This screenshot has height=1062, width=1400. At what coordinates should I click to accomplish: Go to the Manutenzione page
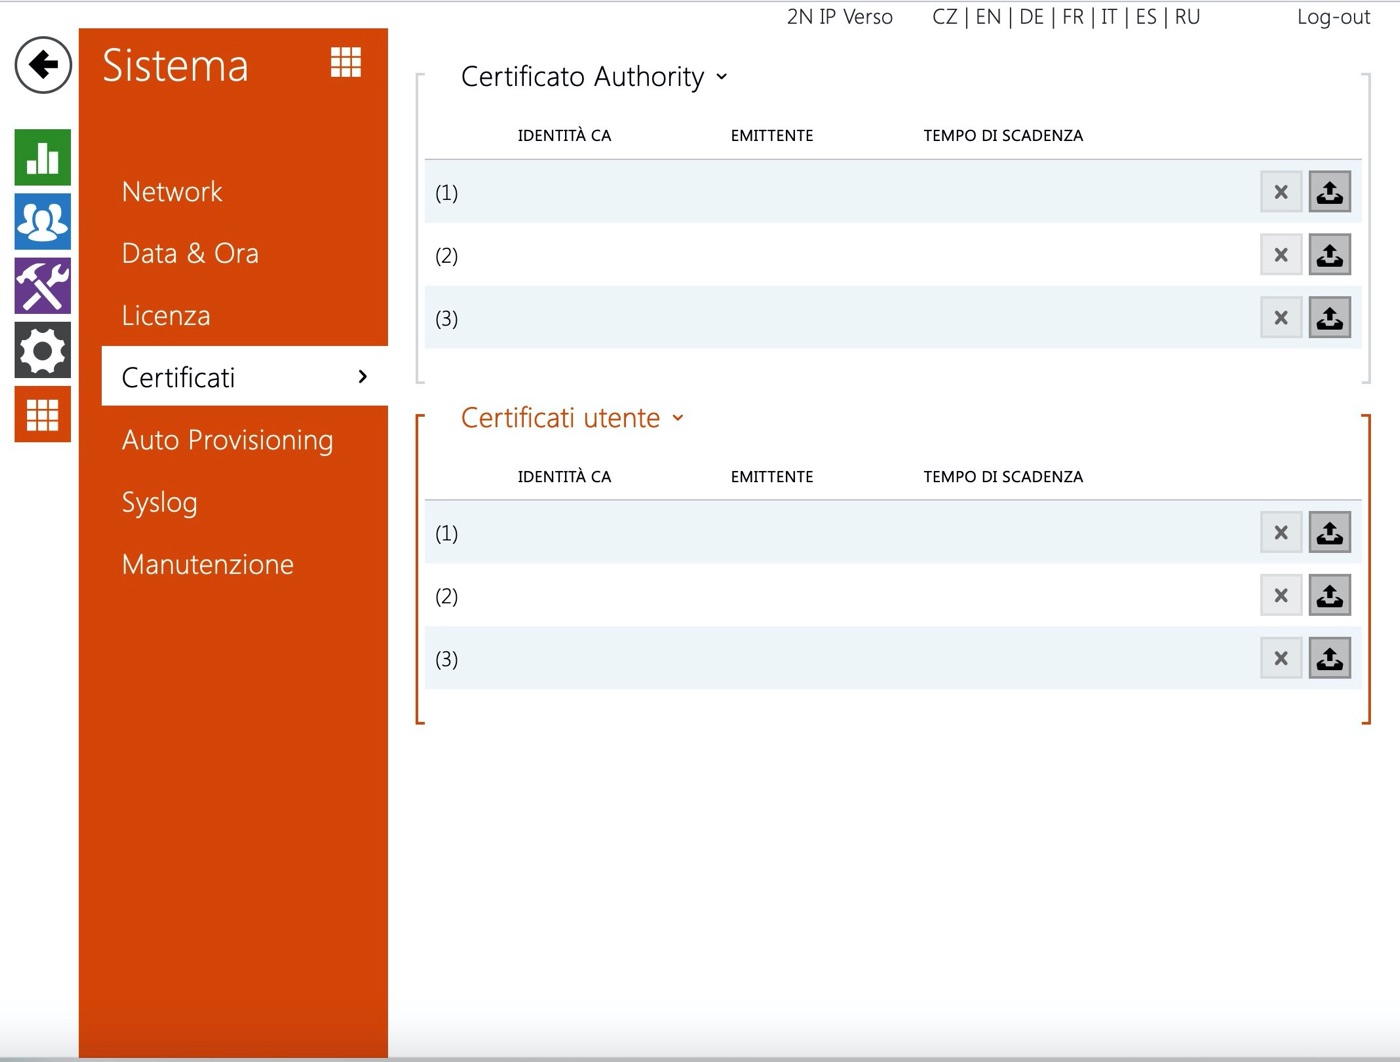tap(207, 564)
